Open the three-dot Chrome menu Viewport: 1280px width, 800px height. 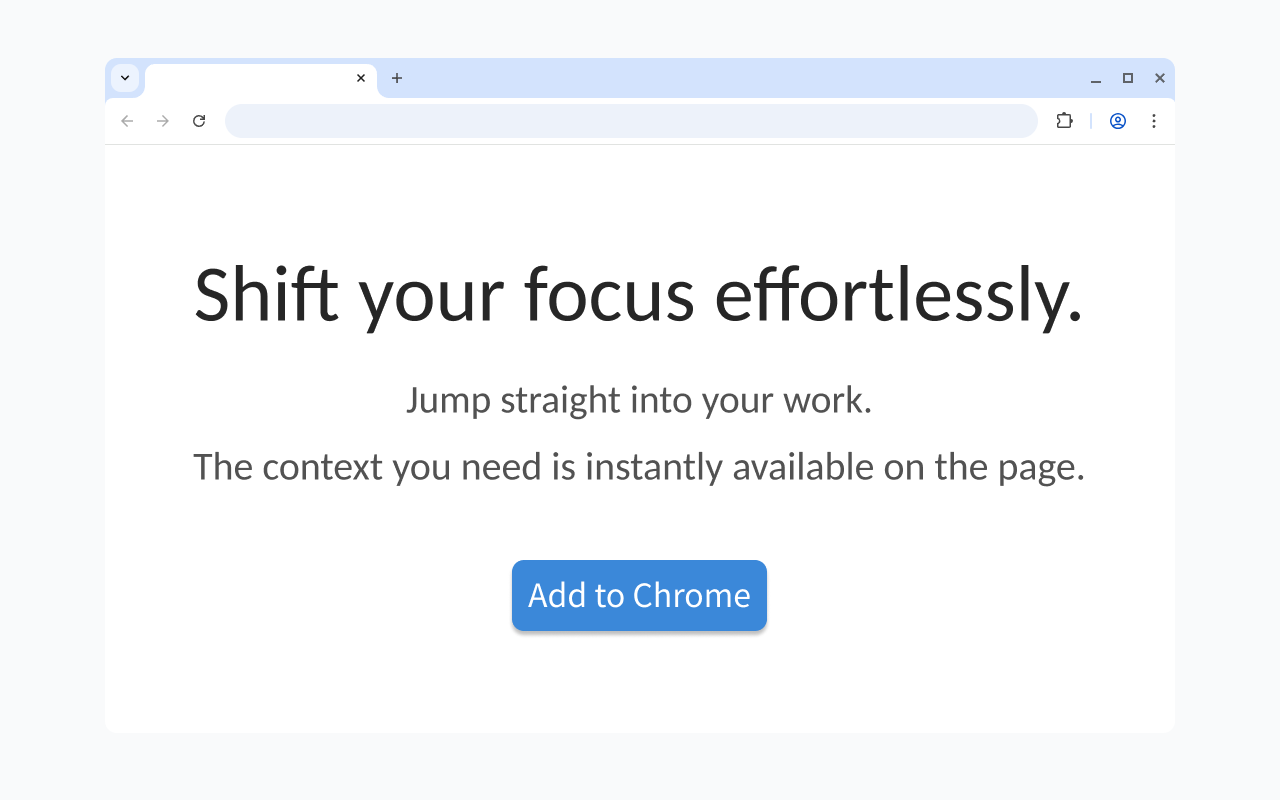(x=1154, y=121)
